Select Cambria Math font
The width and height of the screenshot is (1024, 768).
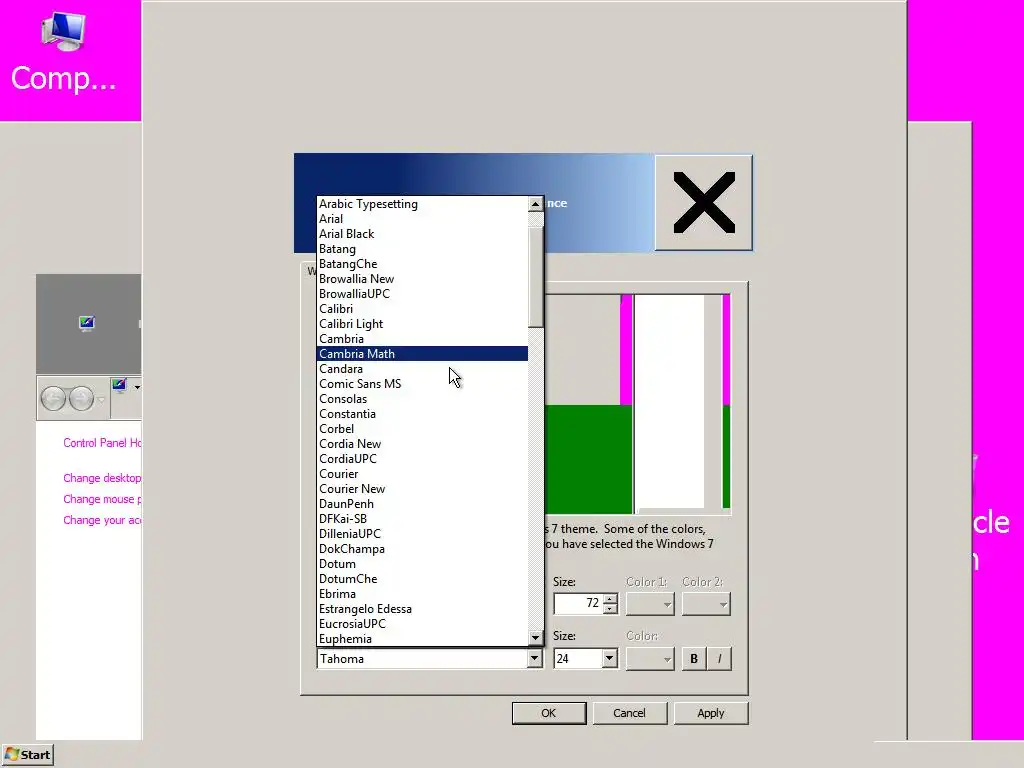pos(423,354)
